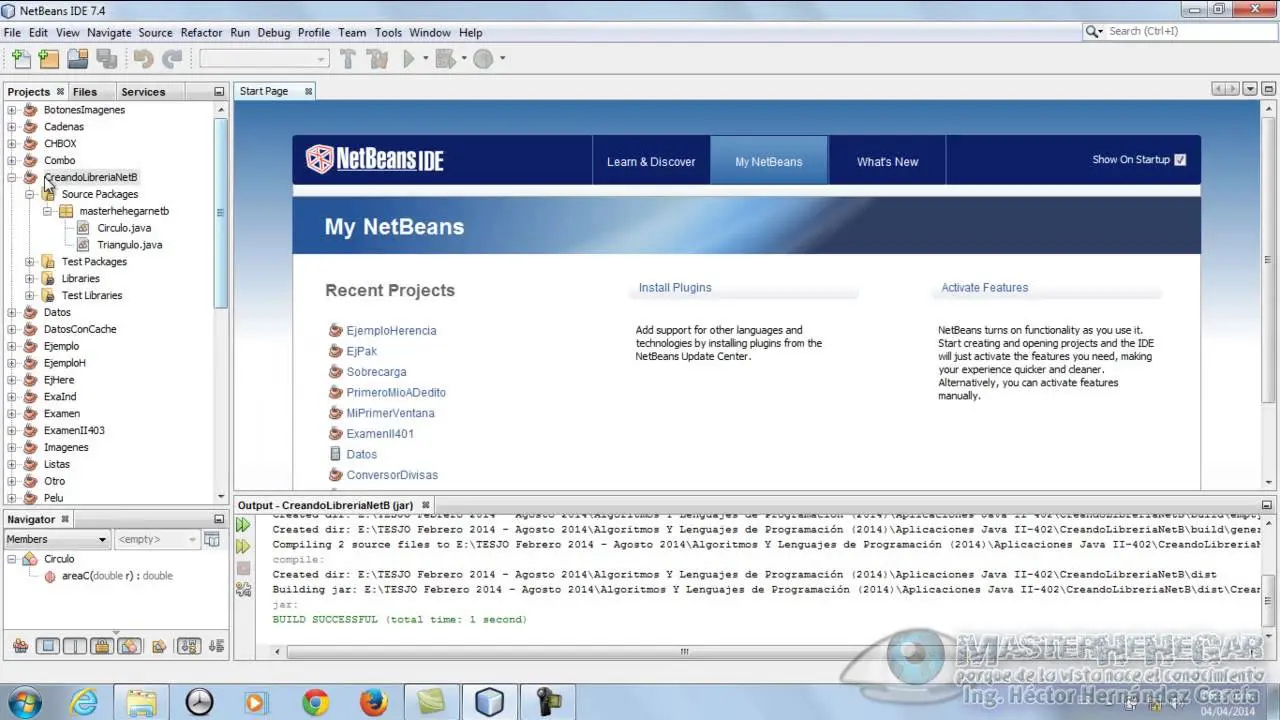Switch to the Learn & Discover tab
Viewport: 1280px width, 720px height.
coord(651,162)
